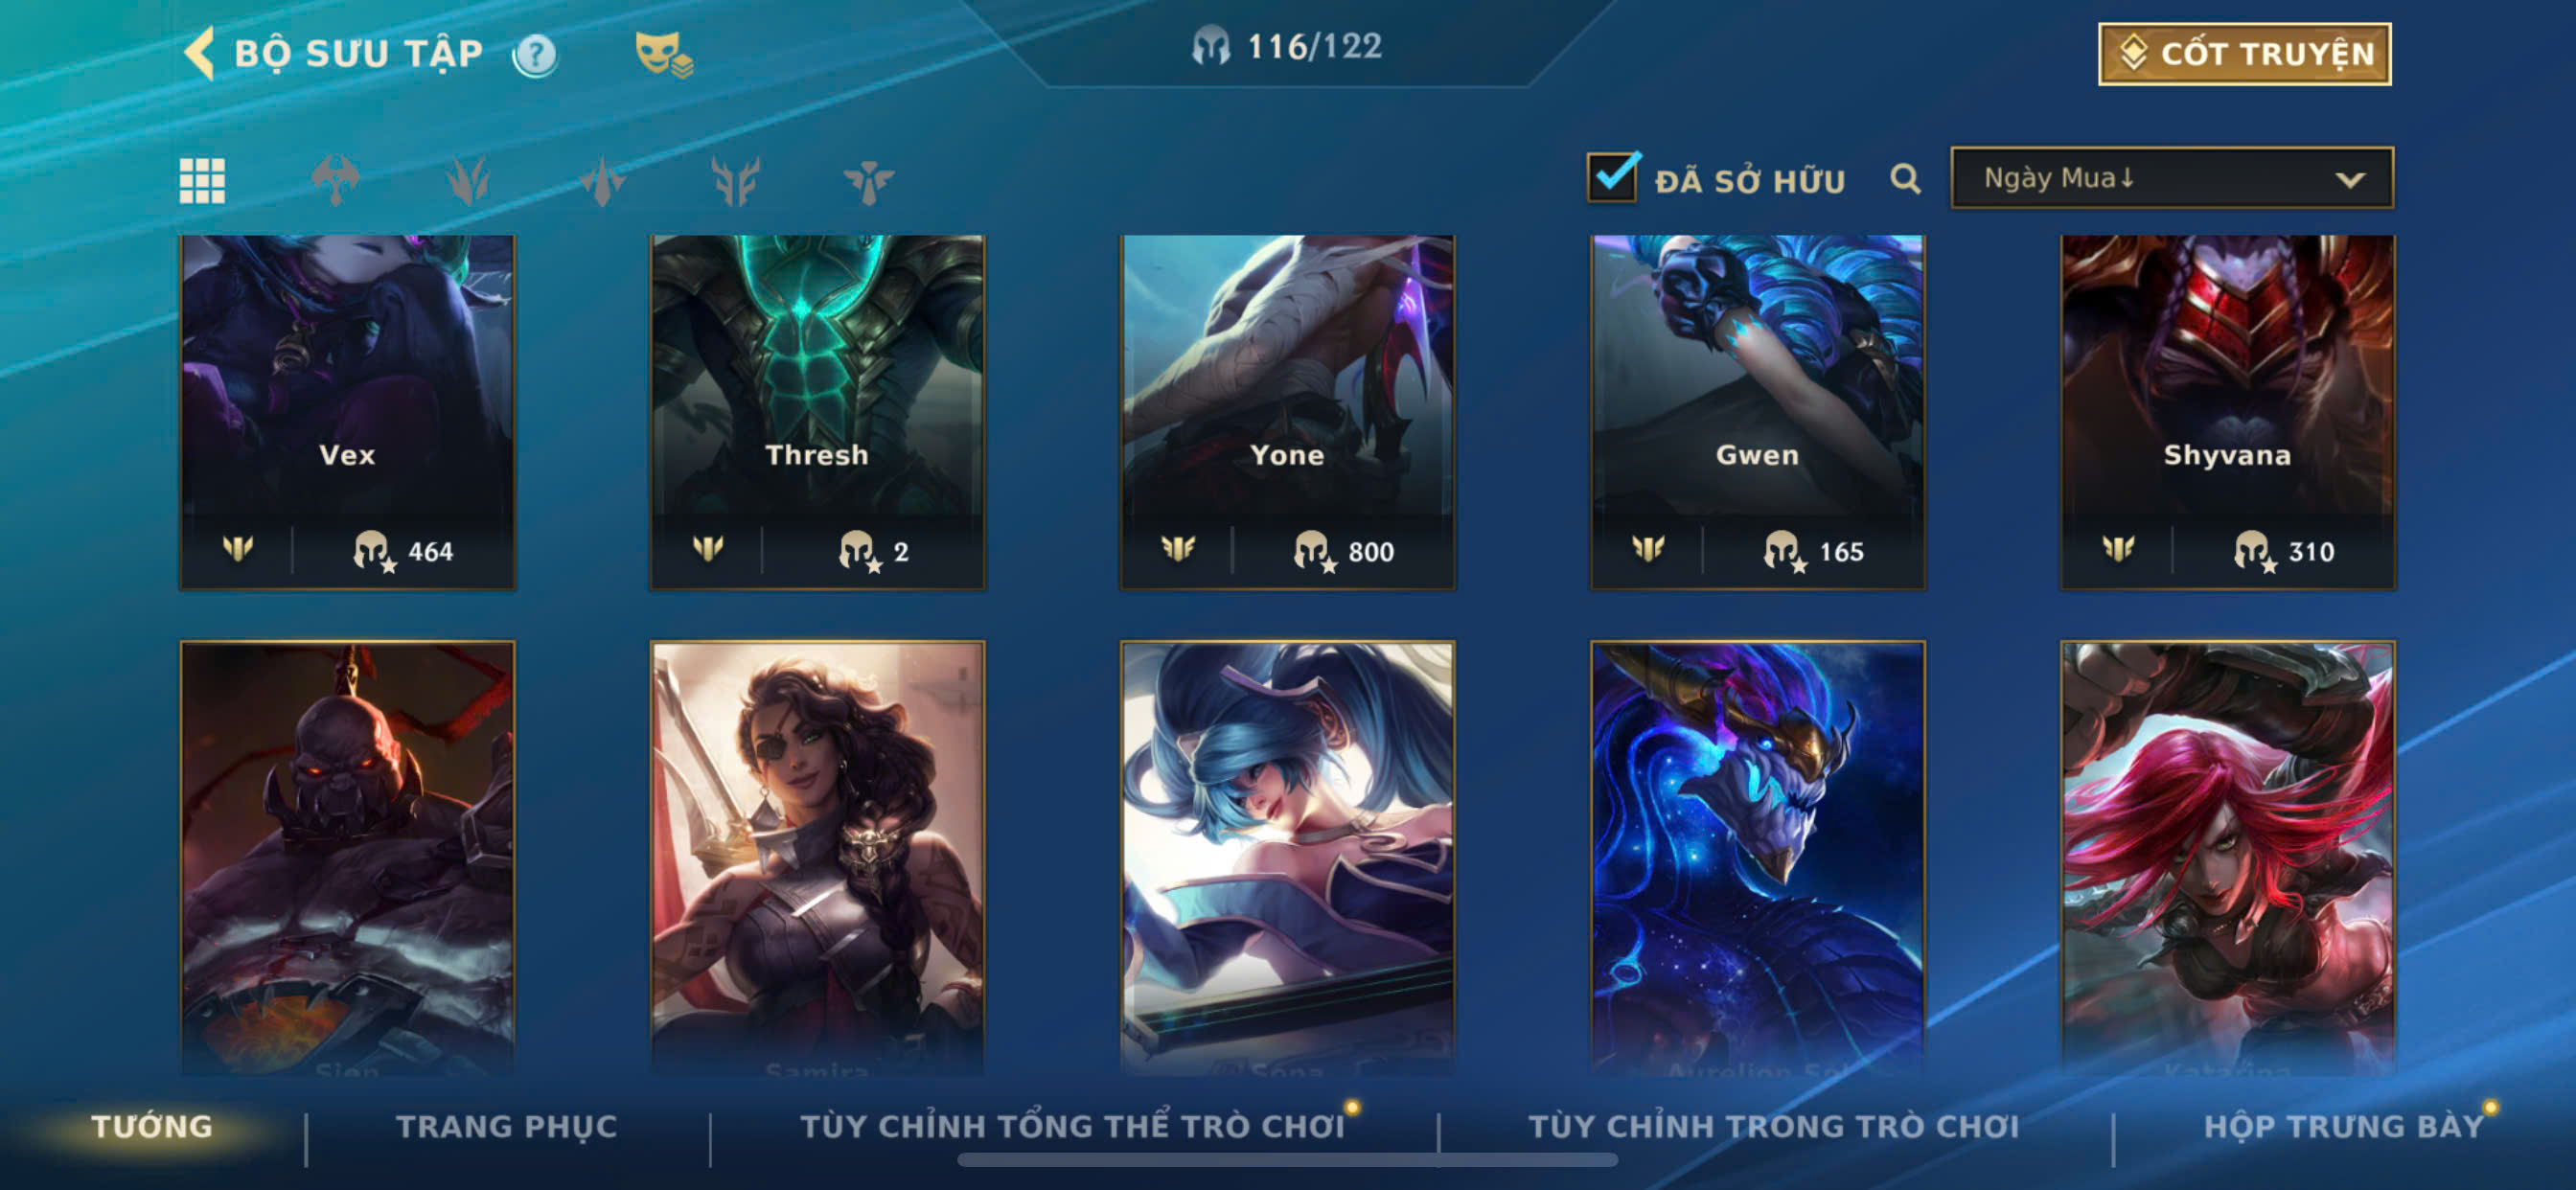Viewport: 2576px width, 1190px height.
Task: Expand sort options with the dropdown chevron
Action: pyautogui.click(x=2350, y=180)
